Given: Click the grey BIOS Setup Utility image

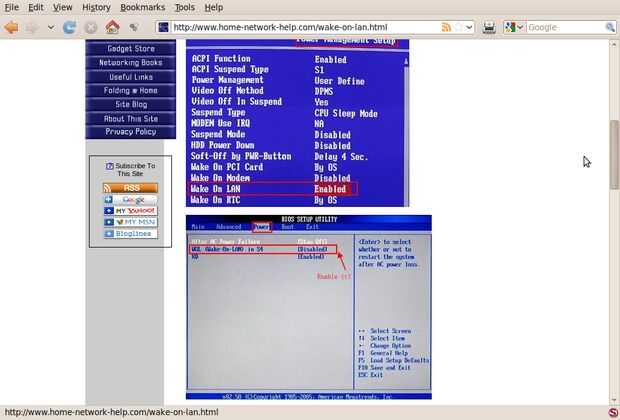Looking at the screenshot, I should [x=309, y=307].
